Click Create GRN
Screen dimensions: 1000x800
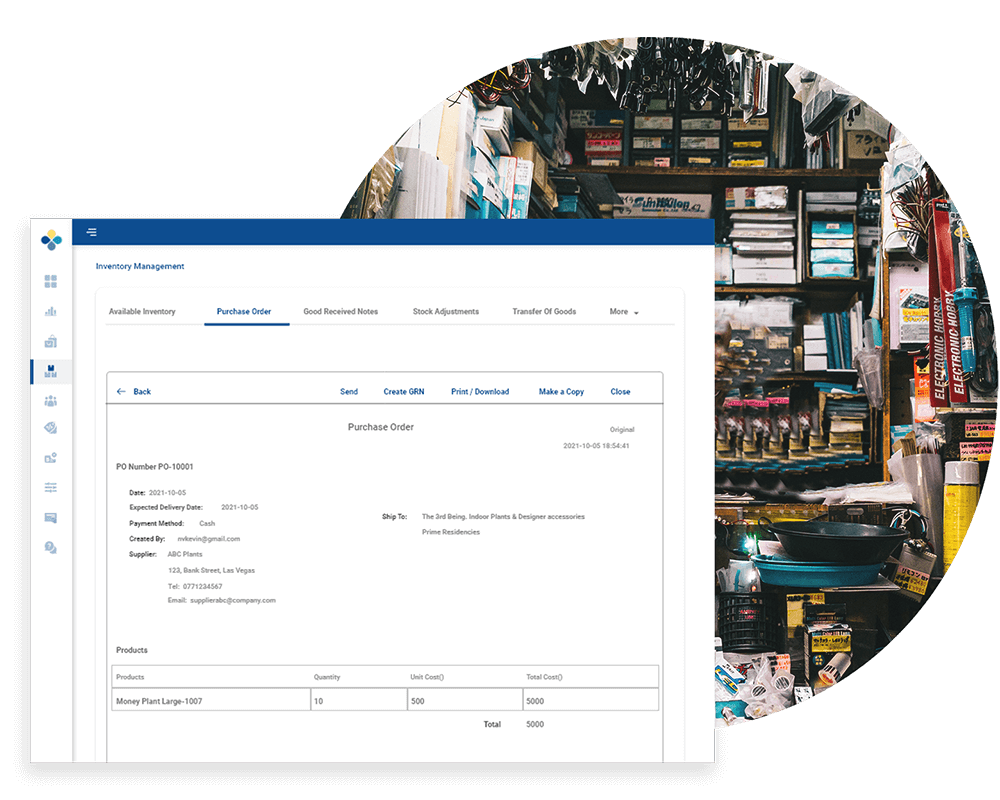pyautogui.click(x=404, y=392)
